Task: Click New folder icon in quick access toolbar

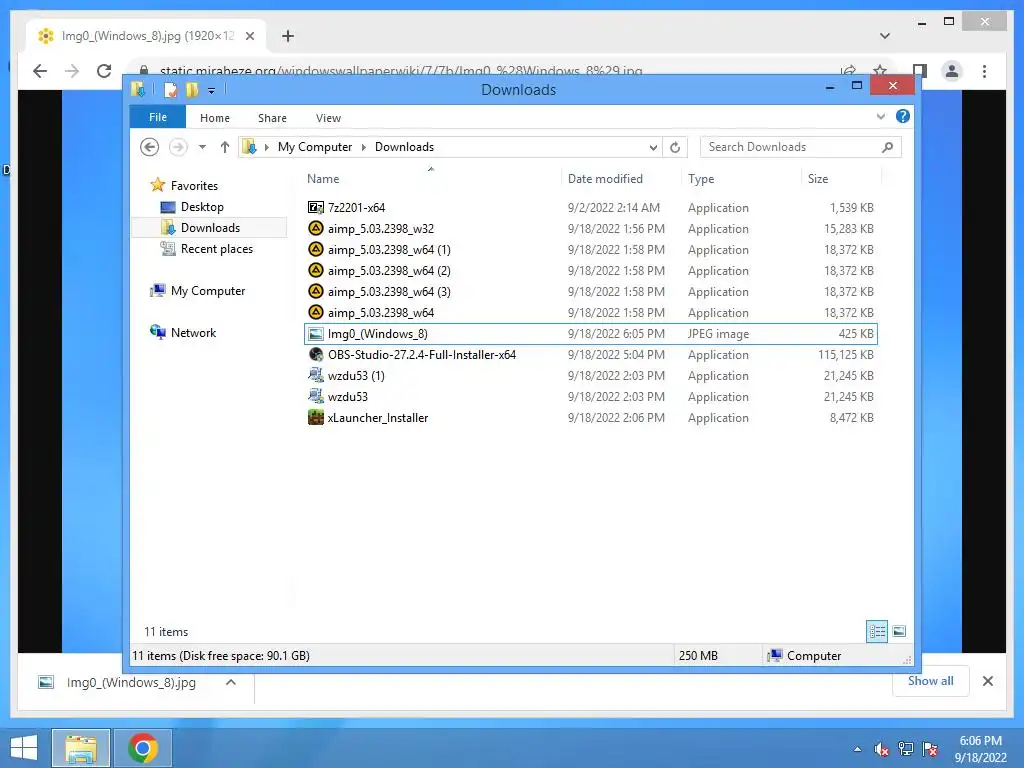Action: (x=191, y=89)
